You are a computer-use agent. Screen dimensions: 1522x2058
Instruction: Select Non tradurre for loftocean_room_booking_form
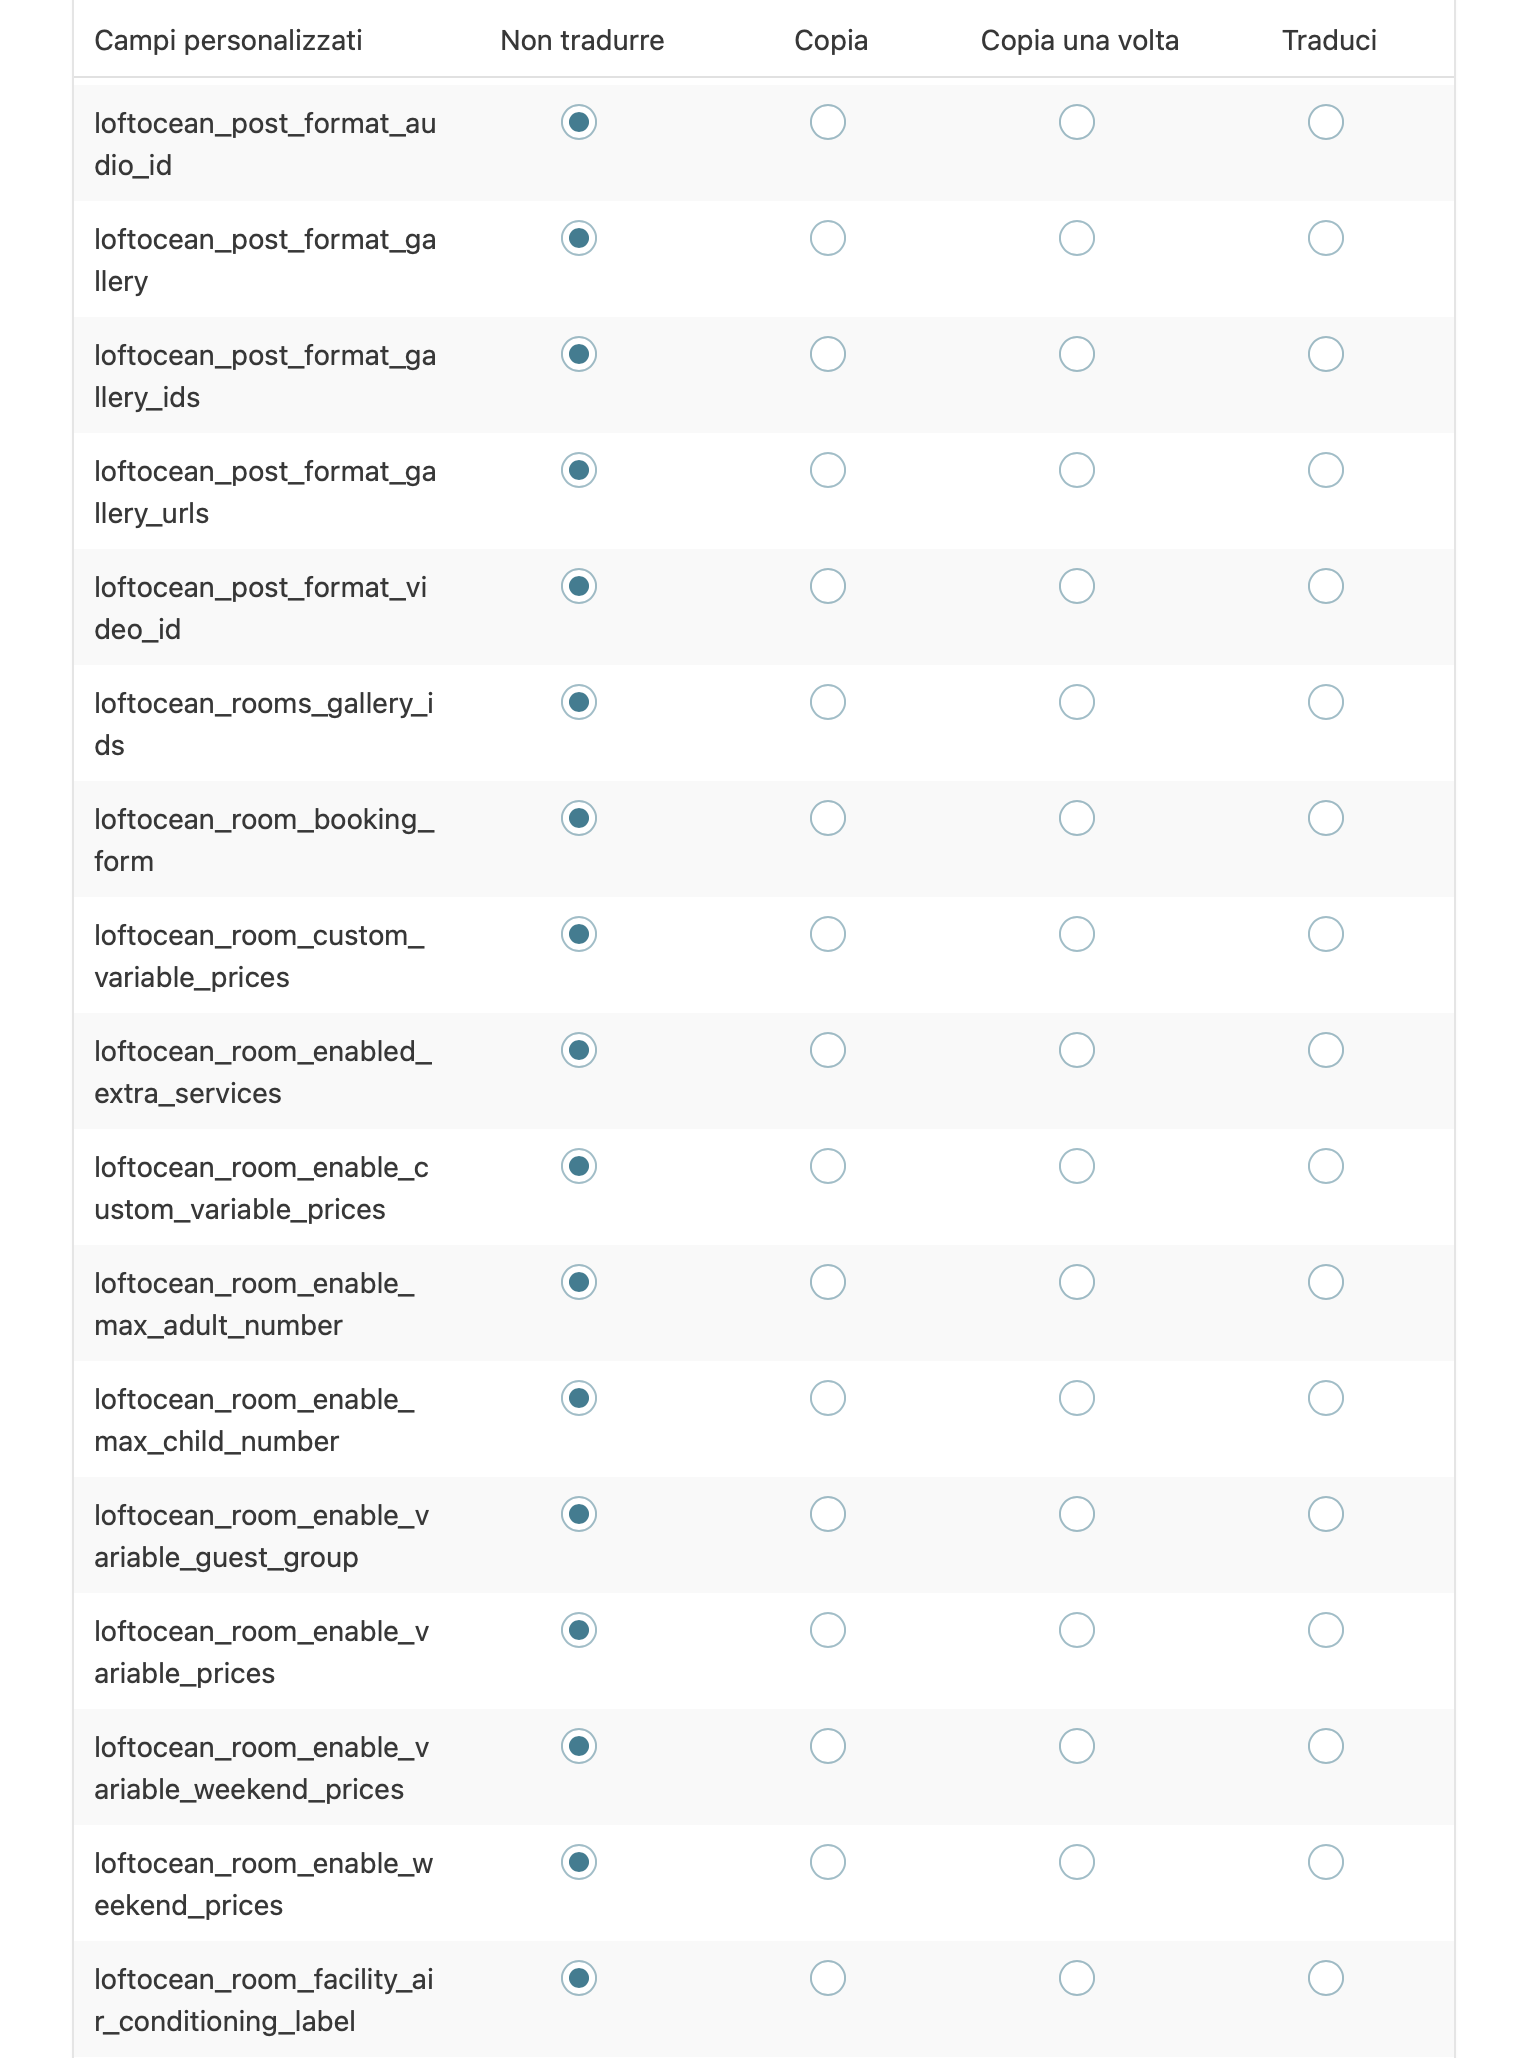(579, 818)
